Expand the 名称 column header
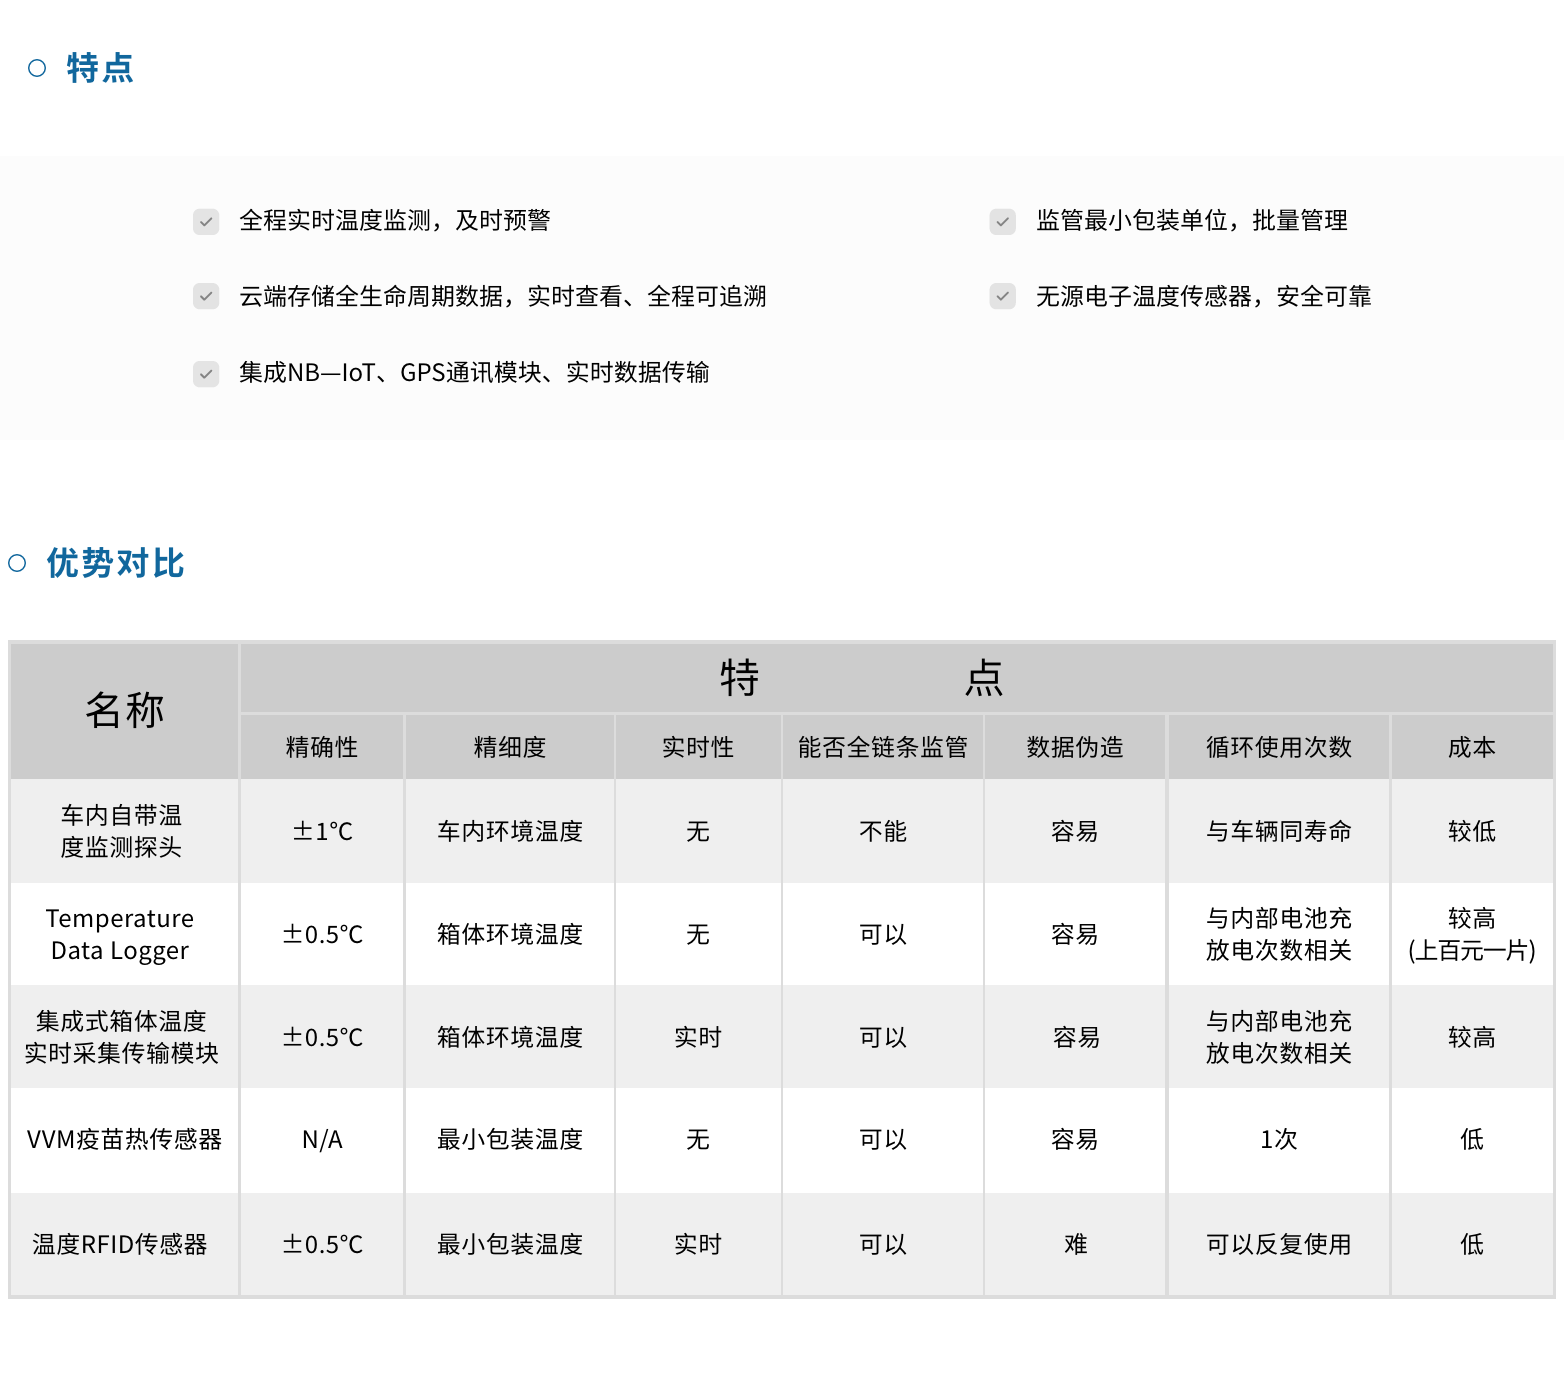Screen dimensions: 1564x1373 [124, 709]
